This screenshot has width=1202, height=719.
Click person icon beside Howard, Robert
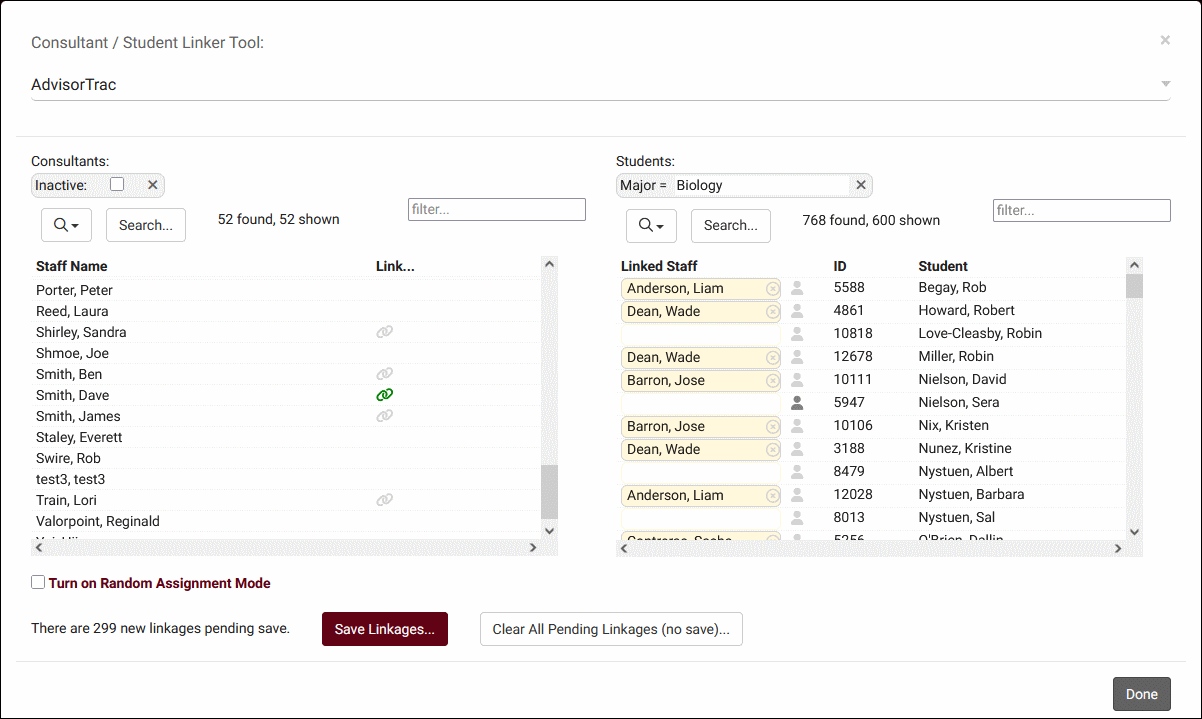click(x=797, y=311)
